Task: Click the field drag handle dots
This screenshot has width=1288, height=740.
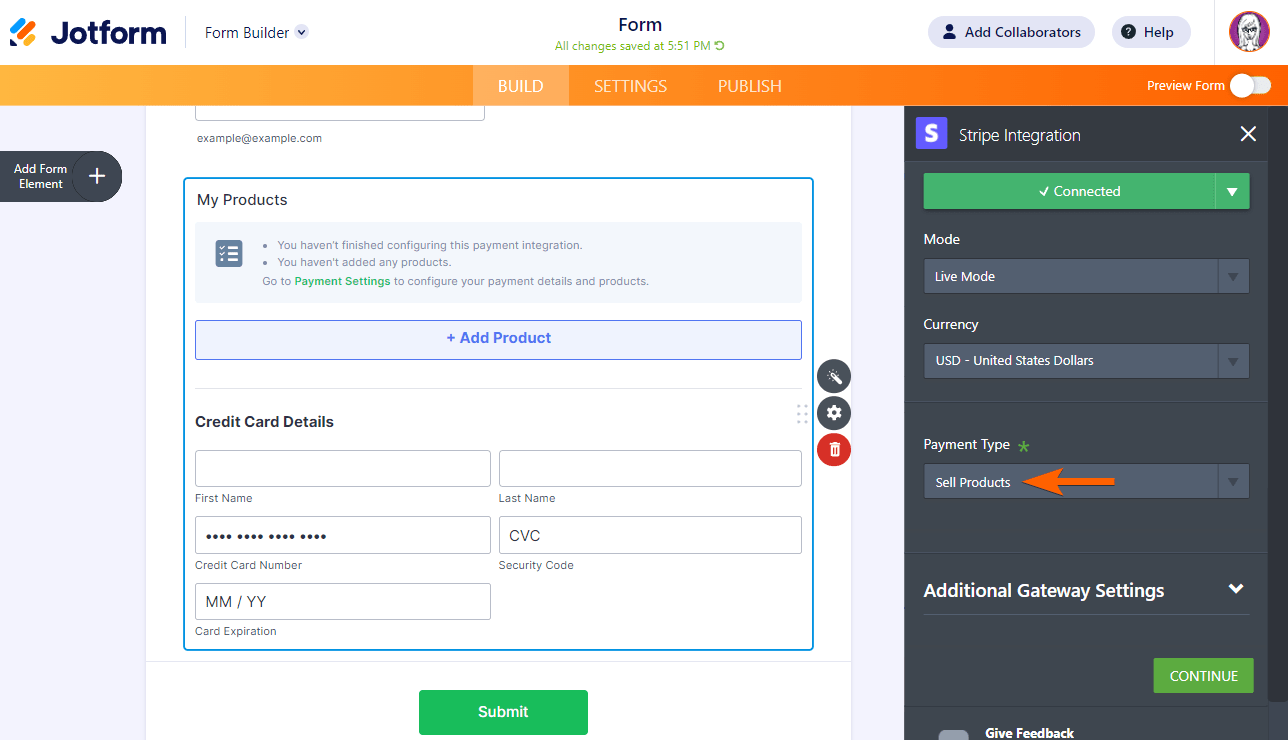Action: click(x=802, y=413)
